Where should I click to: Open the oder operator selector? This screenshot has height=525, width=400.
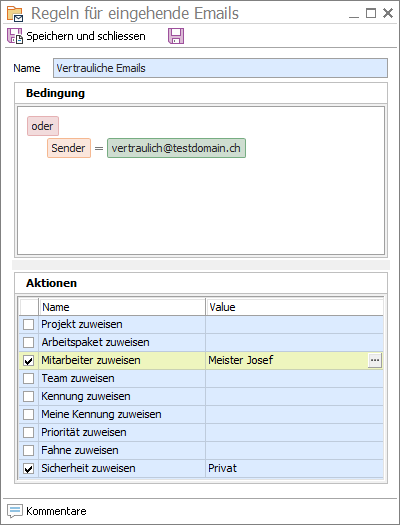coord(43,126)
